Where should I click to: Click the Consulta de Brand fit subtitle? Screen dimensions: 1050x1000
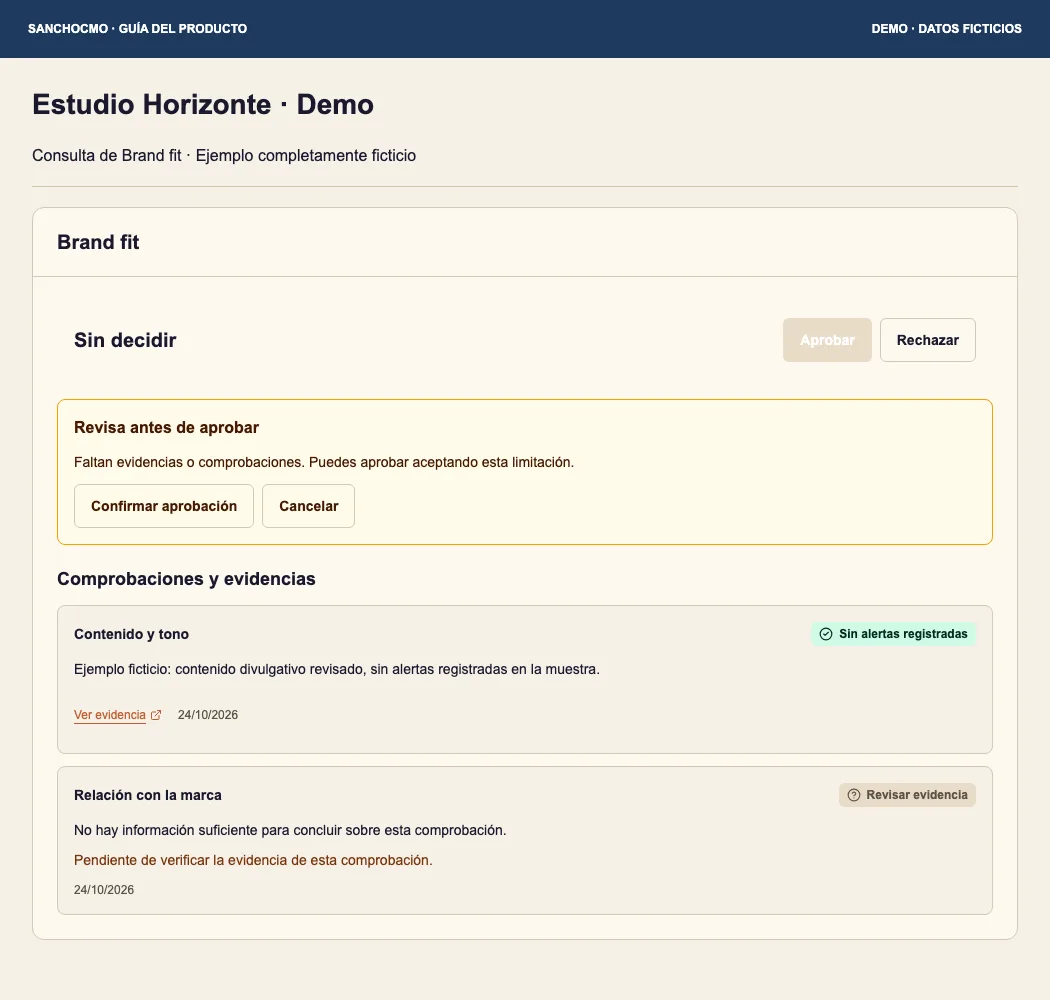click(x=224, y=155)
